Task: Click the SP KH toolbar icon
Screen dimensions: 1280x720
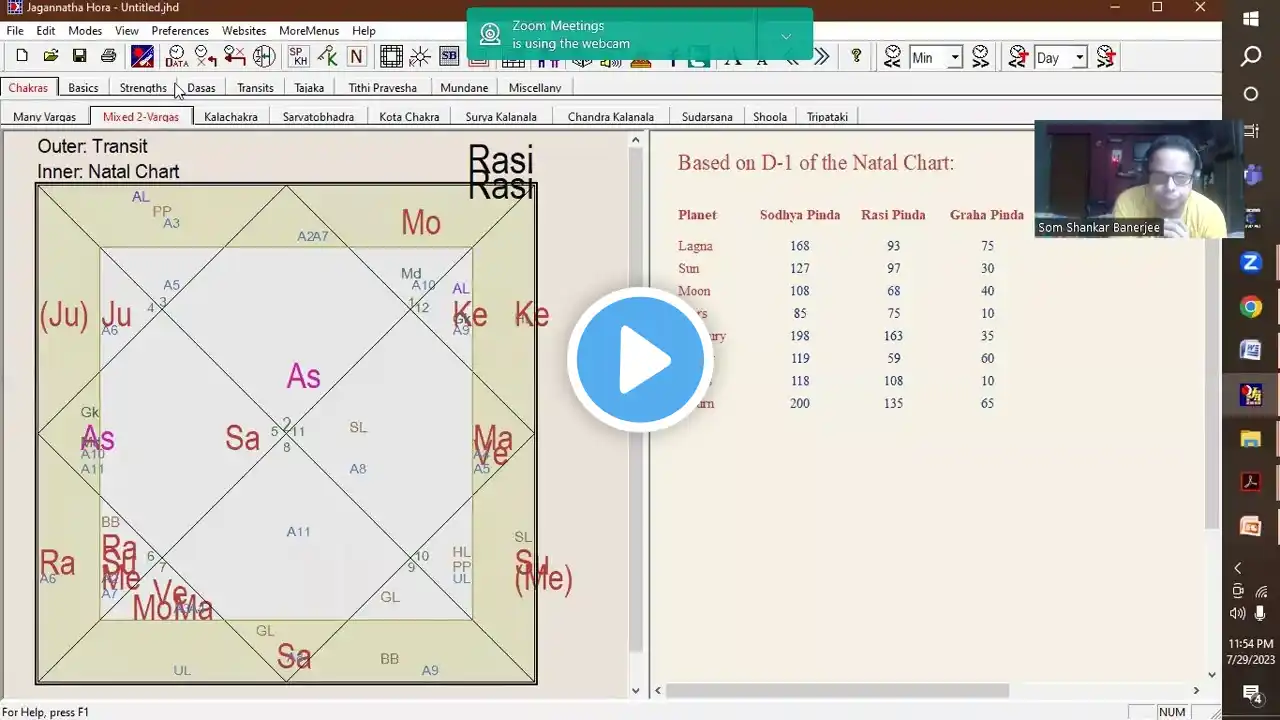Action: pos(298,56)
